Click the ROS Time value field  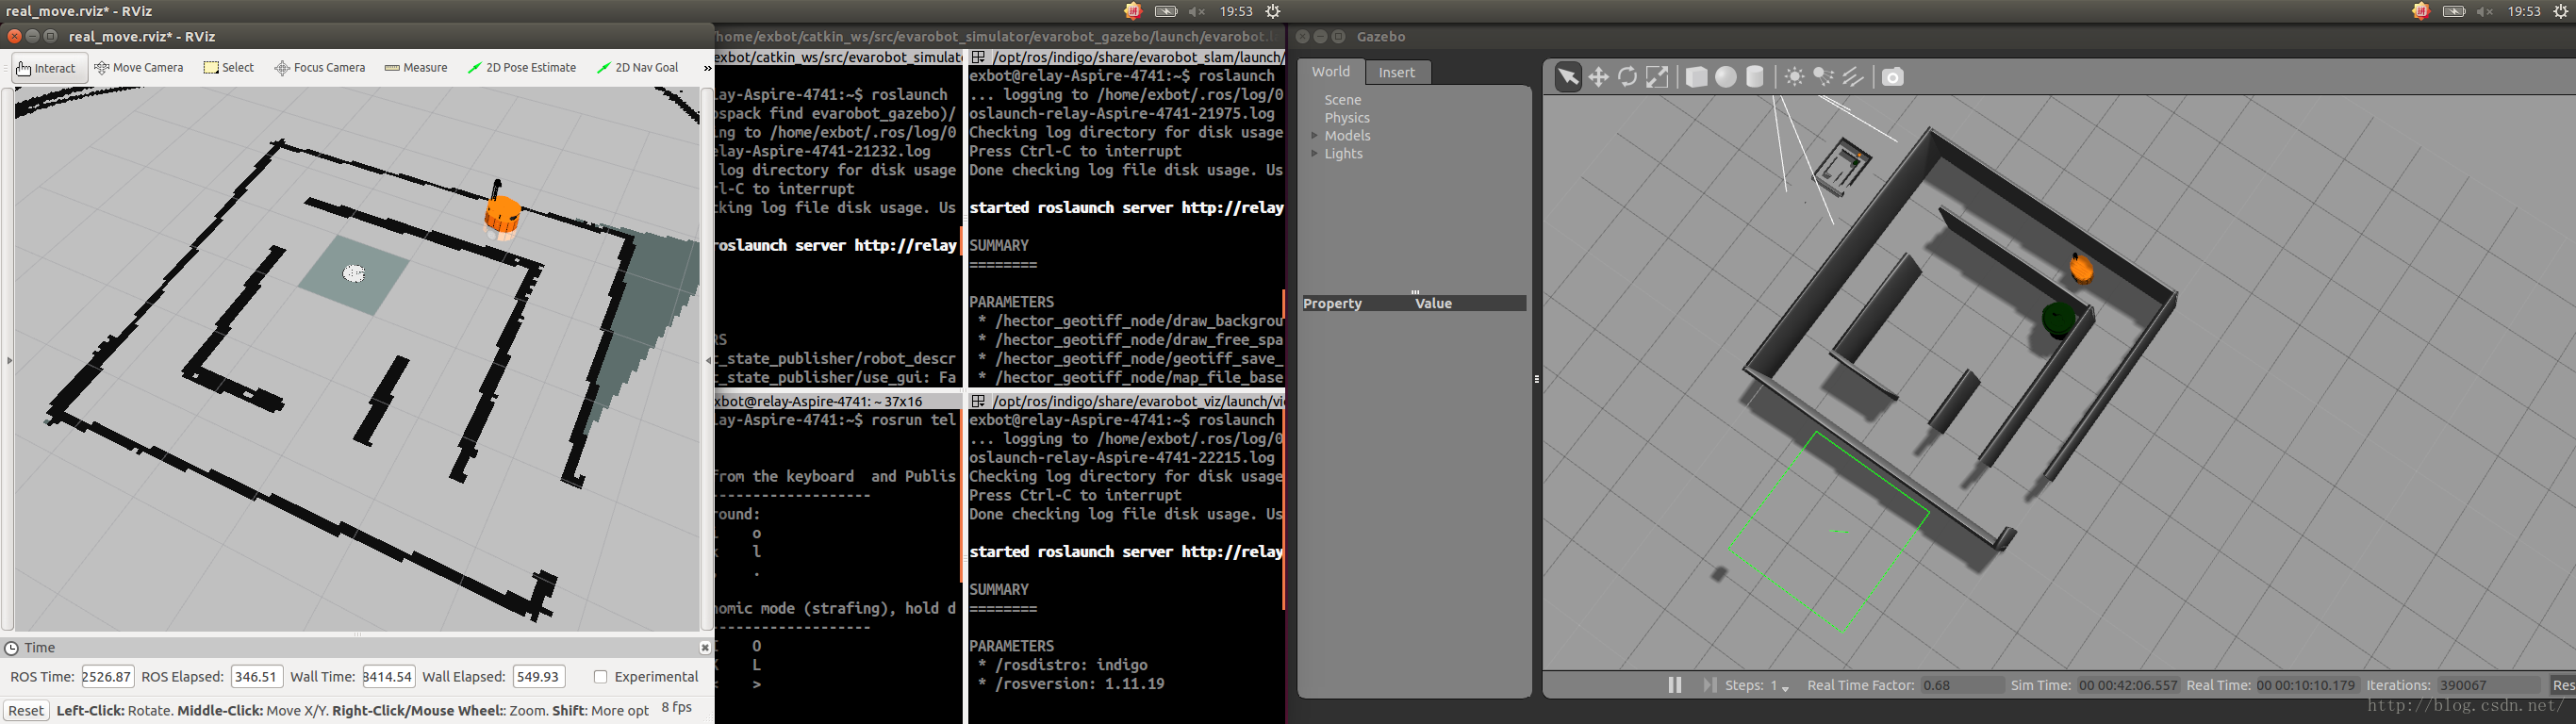tap(107, 677)
